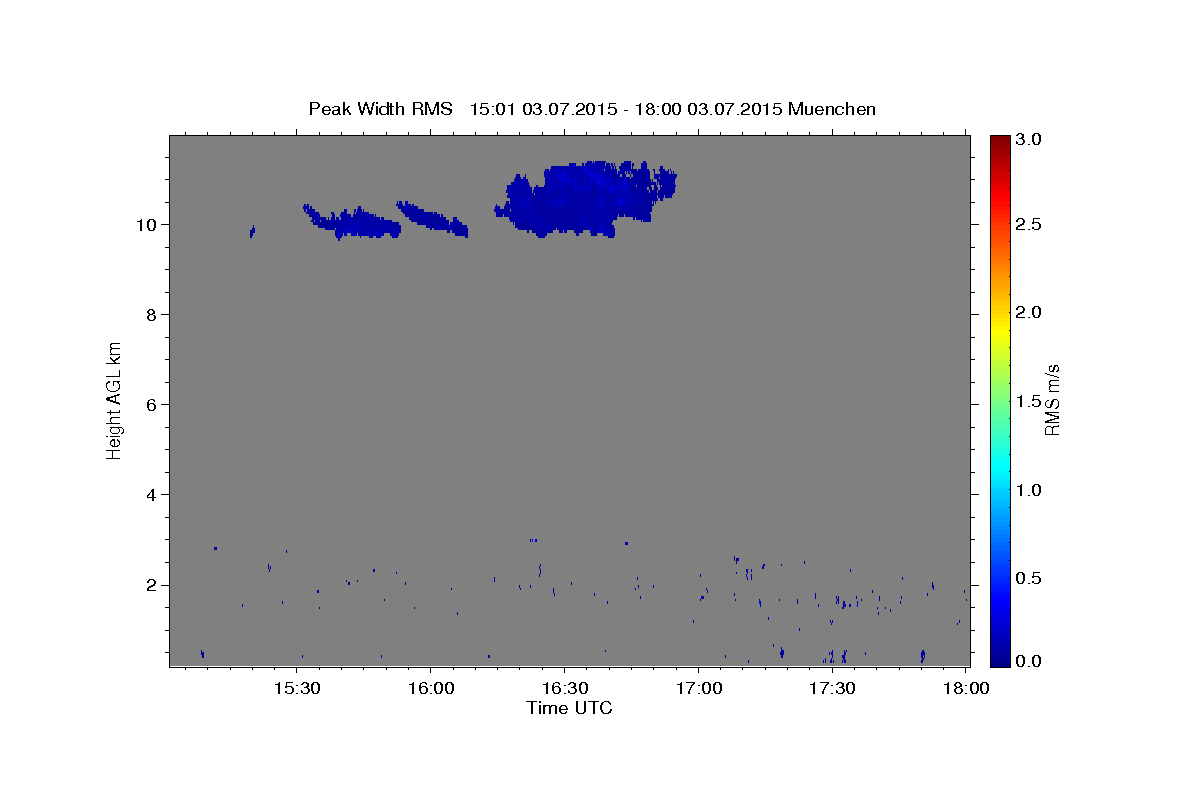Screen dimensions: 1200x800
Task: Click 'Muenchen' in the plot title
Action: coord(832,109)
